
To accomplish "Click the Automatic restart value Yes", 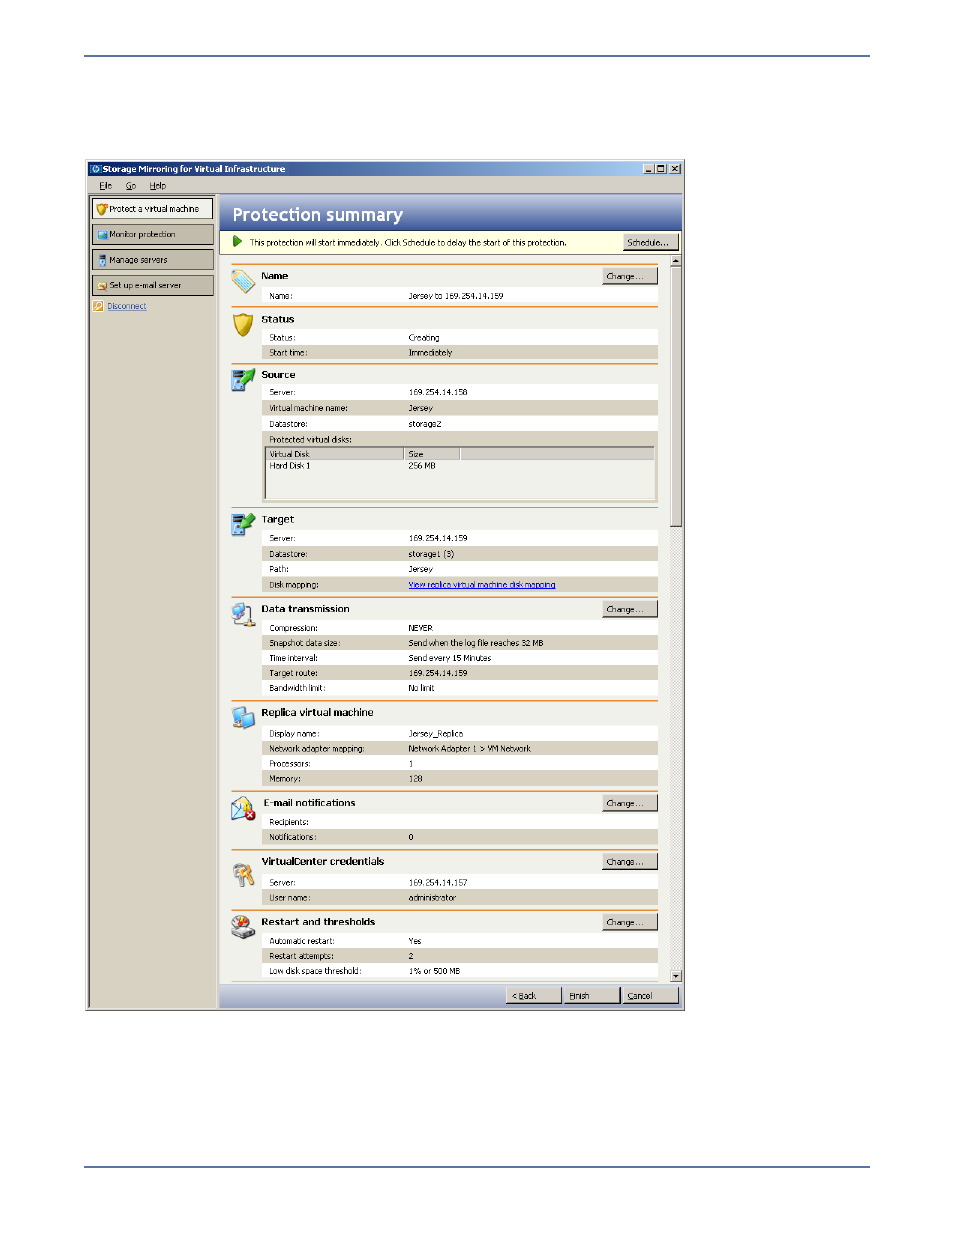I will pos(415,941).
